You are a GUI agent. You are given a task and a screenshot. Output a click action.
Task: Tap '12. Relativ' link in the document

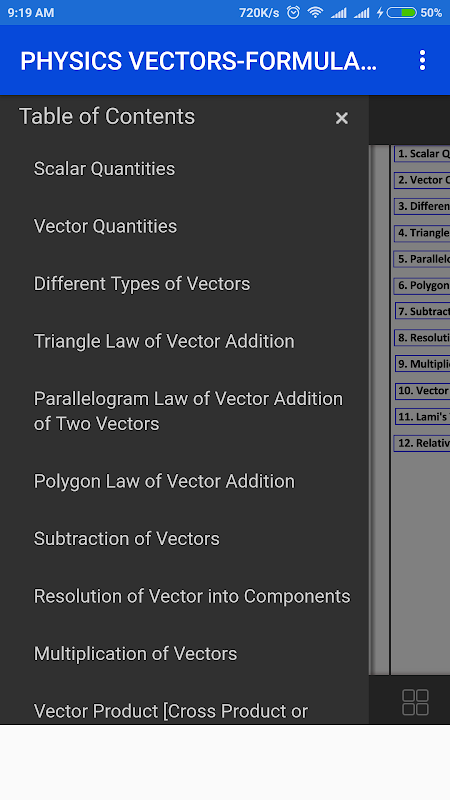422,443
